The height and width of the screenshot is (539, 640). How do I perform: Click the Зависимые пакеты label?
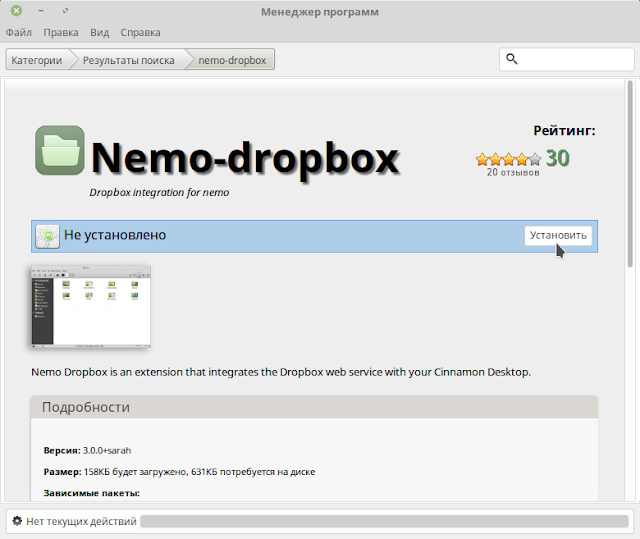tap(91, 493)
